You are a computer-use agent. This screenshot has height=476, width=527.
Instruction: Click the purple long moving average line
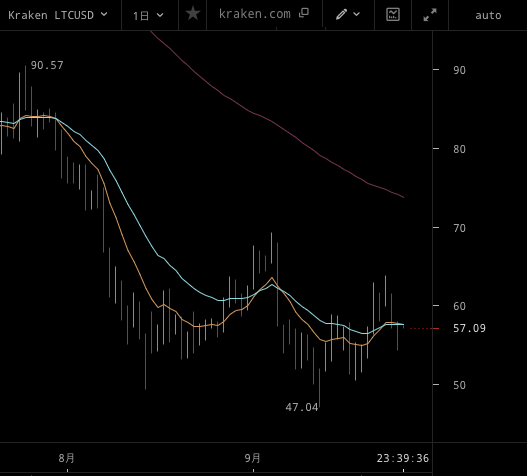(272, 121)
